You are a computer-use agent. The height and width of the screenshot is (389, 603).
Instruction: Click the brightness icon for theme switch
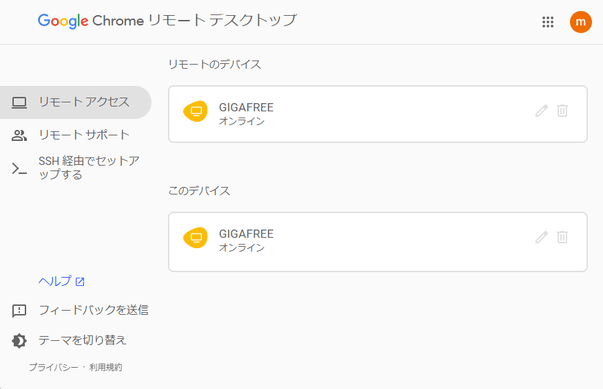(x=19, y=341)
